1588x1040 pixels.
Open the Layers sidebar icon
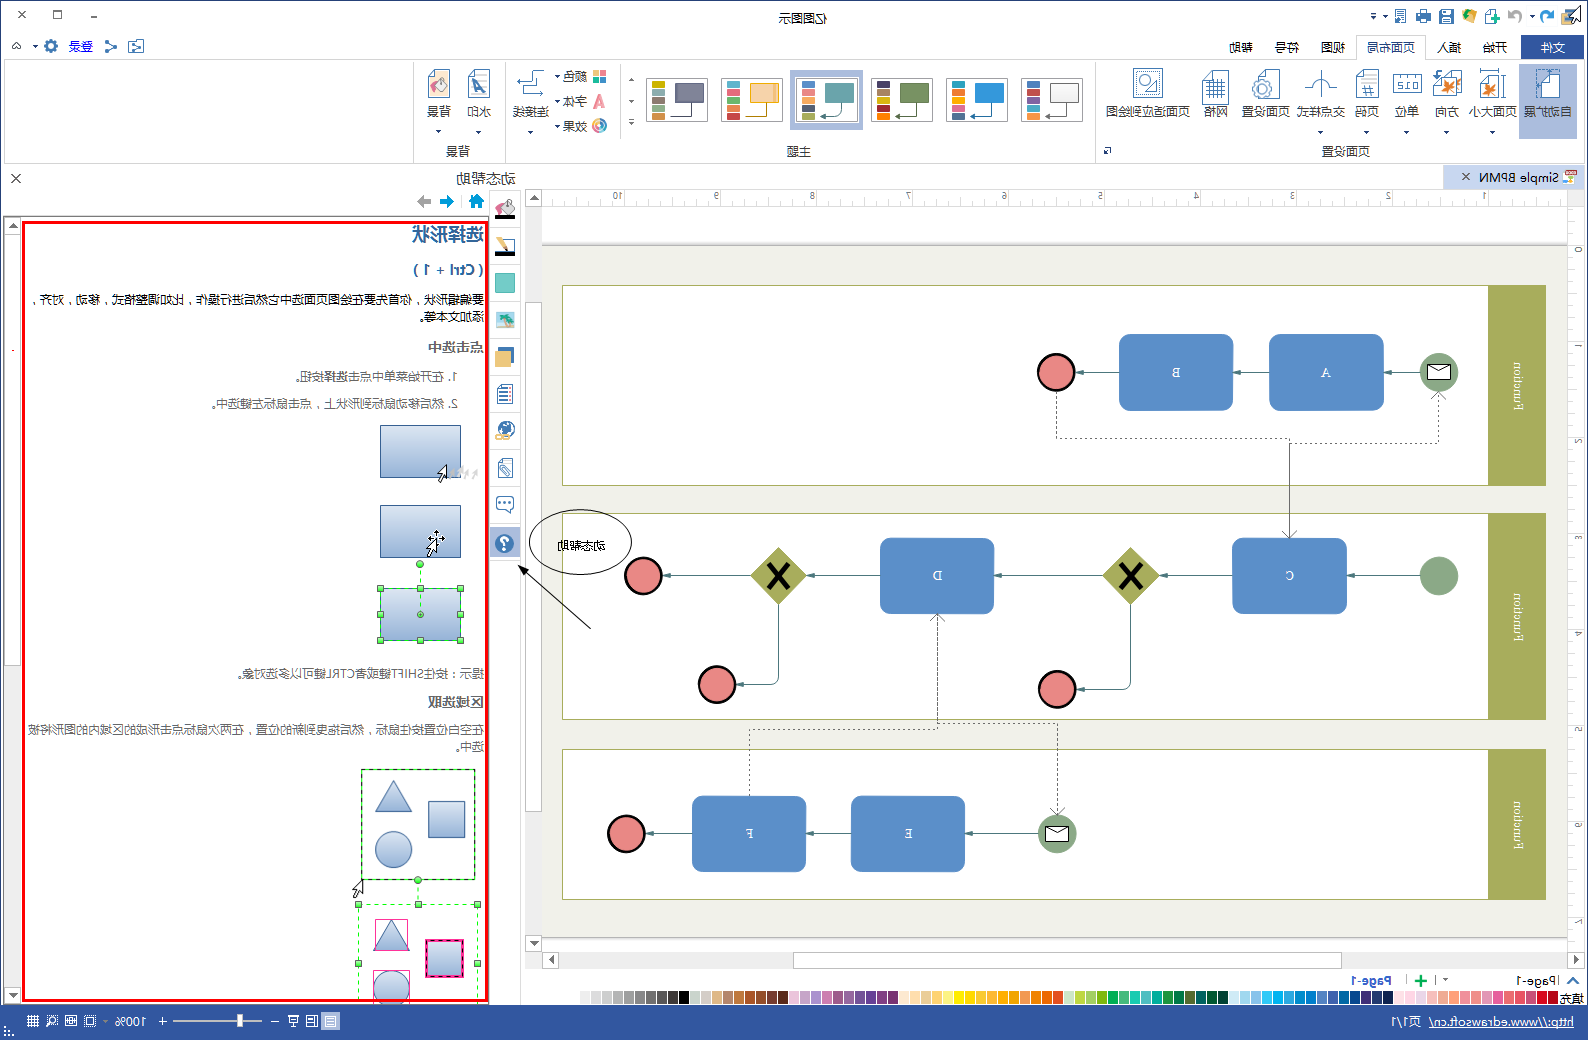point(505,357)
